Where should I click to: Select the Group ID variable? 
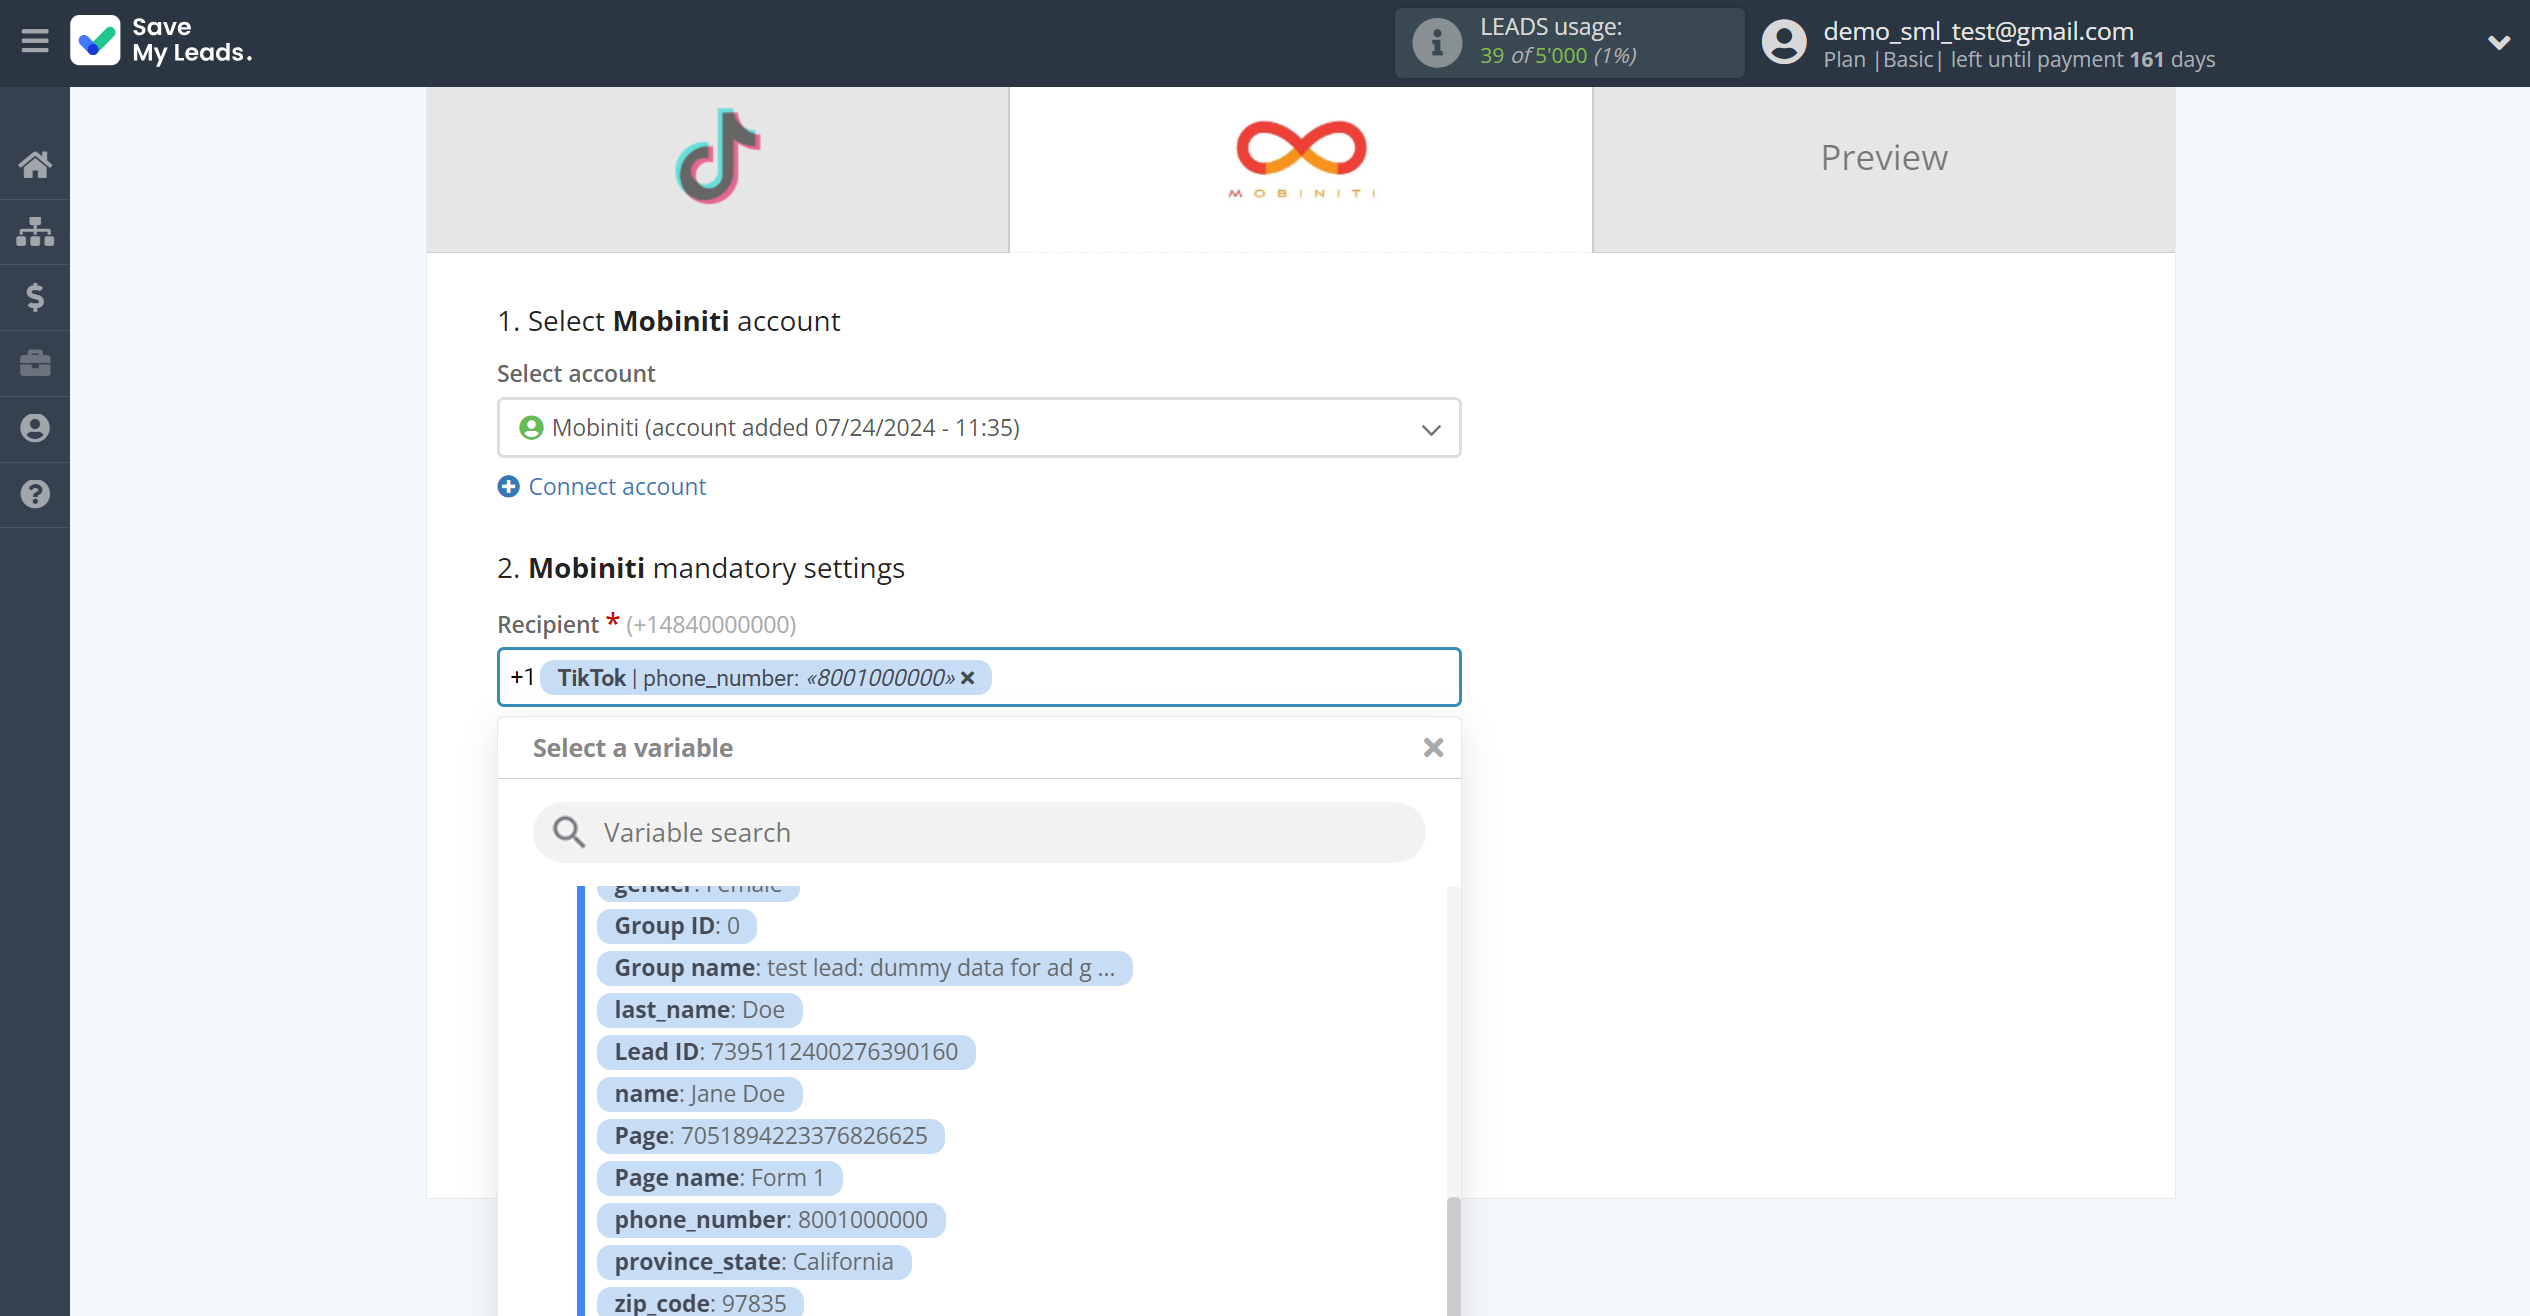(x=677, y=926)
